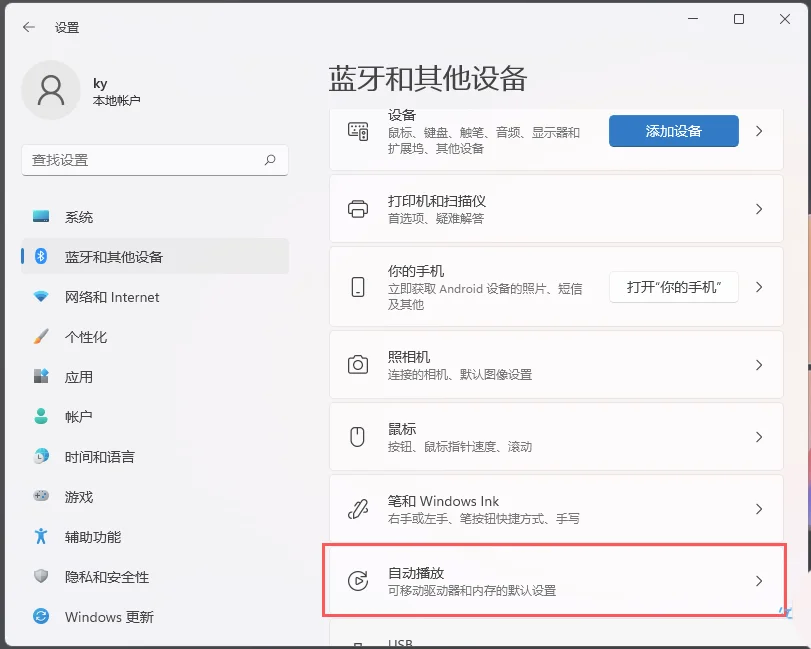Open 隐私和安全性 category
The height and width of the screenshot is (649, 811).
(155, 576)
